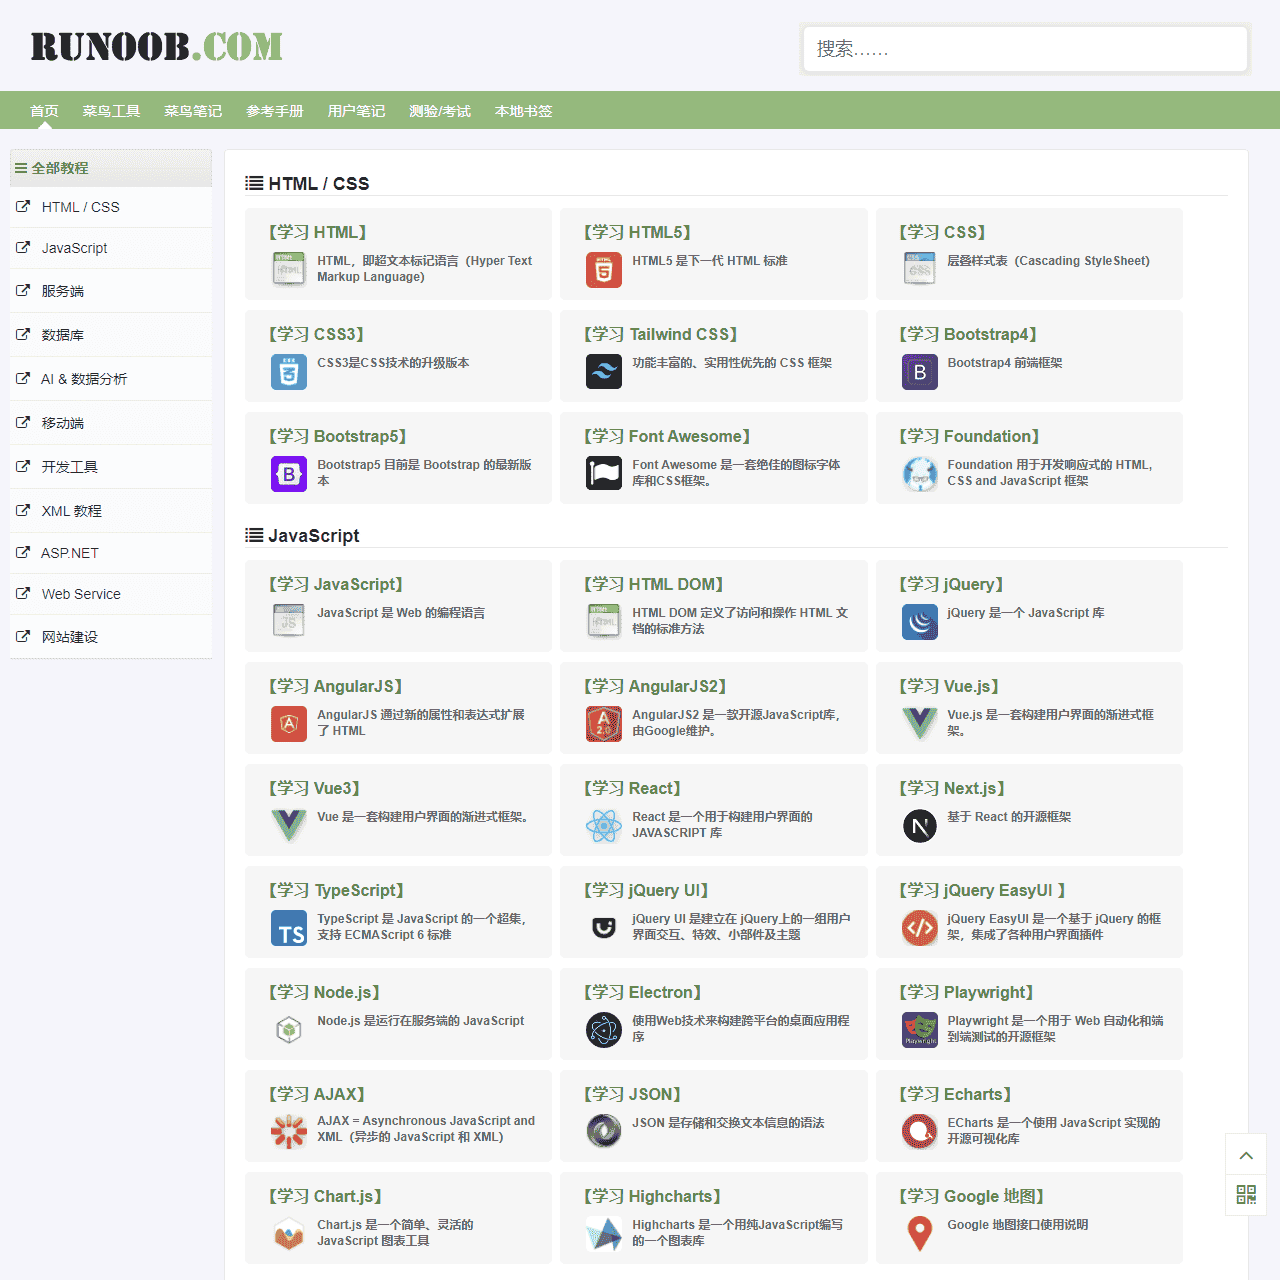Click the RUNOOB.COM site logo

(x=156, y=47)
